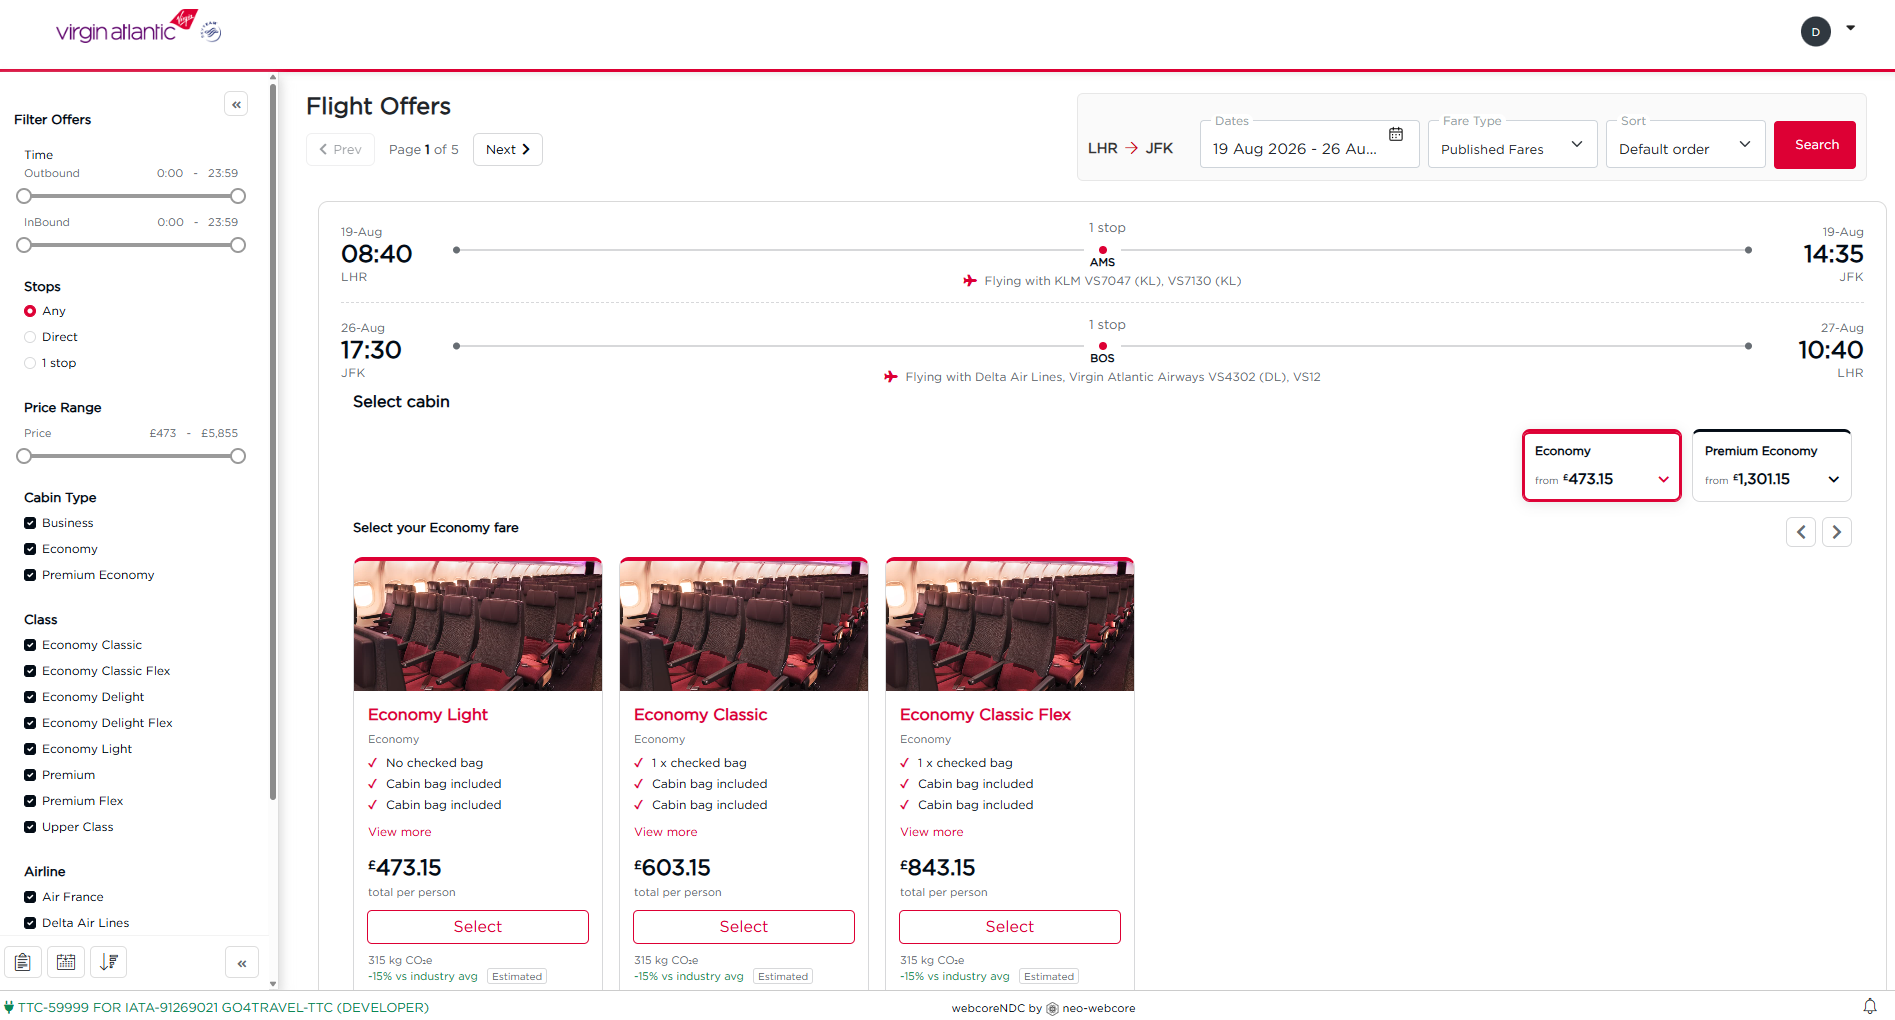
Task: Toggle the Premium Economy cabin checkbox
Action: [x=30, y=575]
